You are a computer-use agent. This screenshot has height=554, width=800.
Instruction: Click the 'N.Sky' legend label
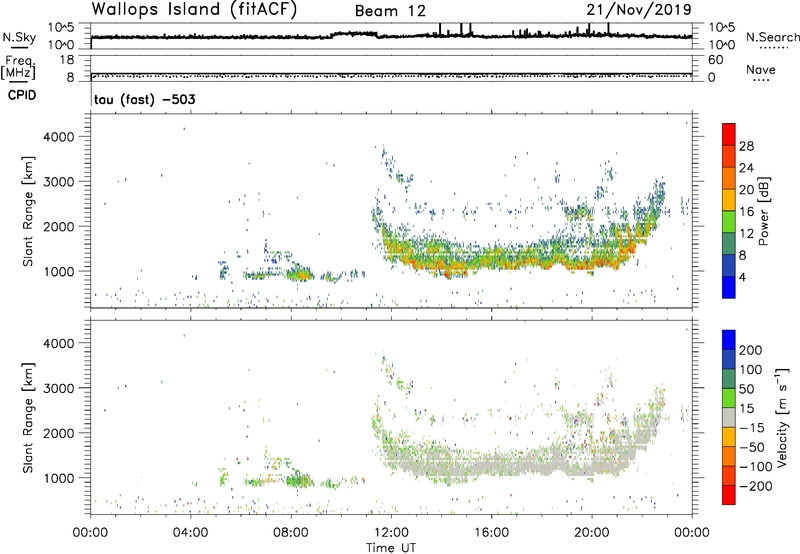coord(19,37)
